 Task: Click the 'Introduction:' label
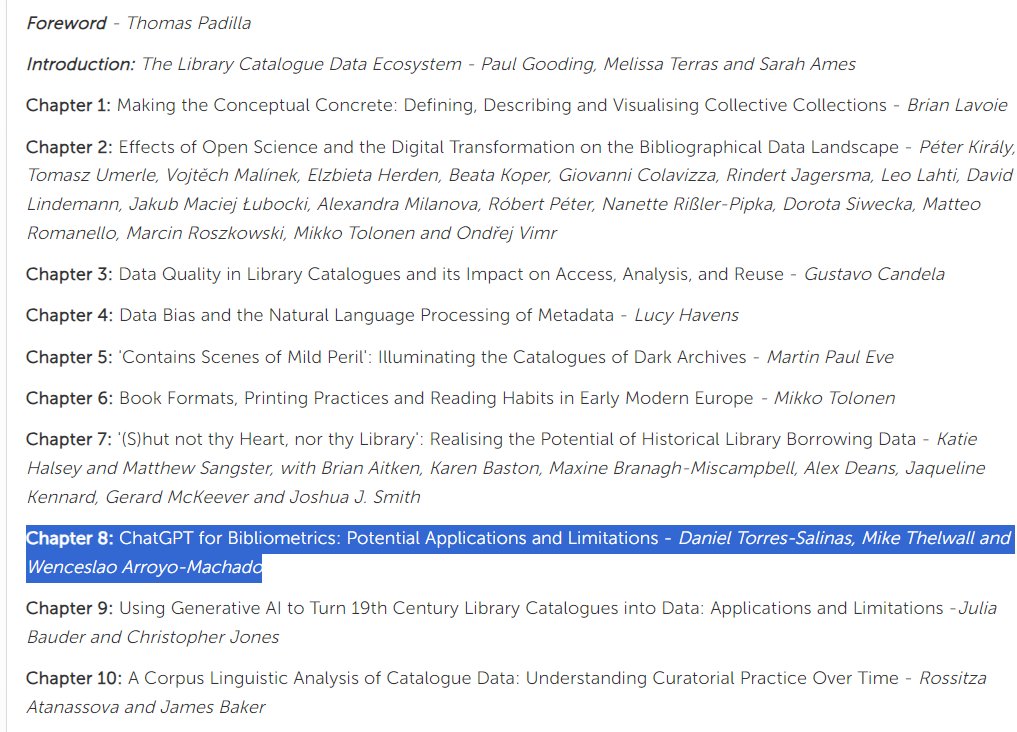pyautogui.click(x=81, y=64)
